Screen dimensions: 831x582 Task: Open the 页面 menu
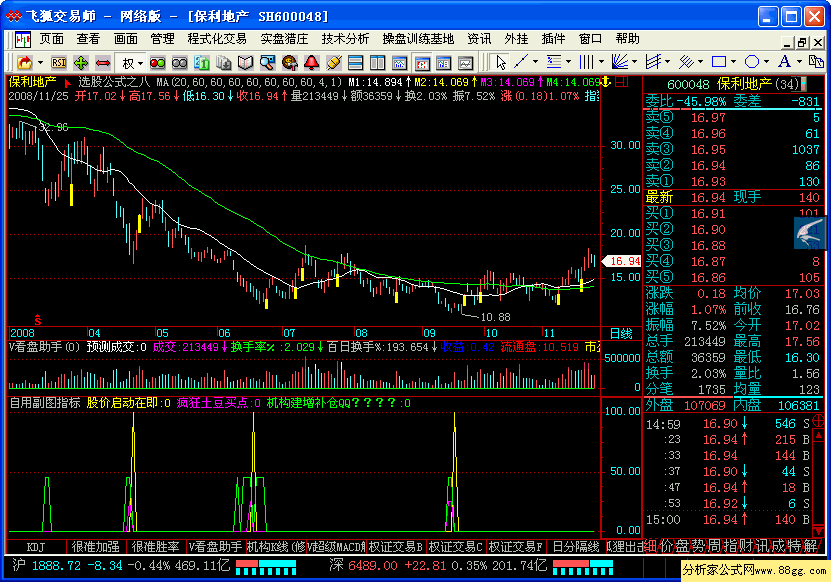(51, 39)
